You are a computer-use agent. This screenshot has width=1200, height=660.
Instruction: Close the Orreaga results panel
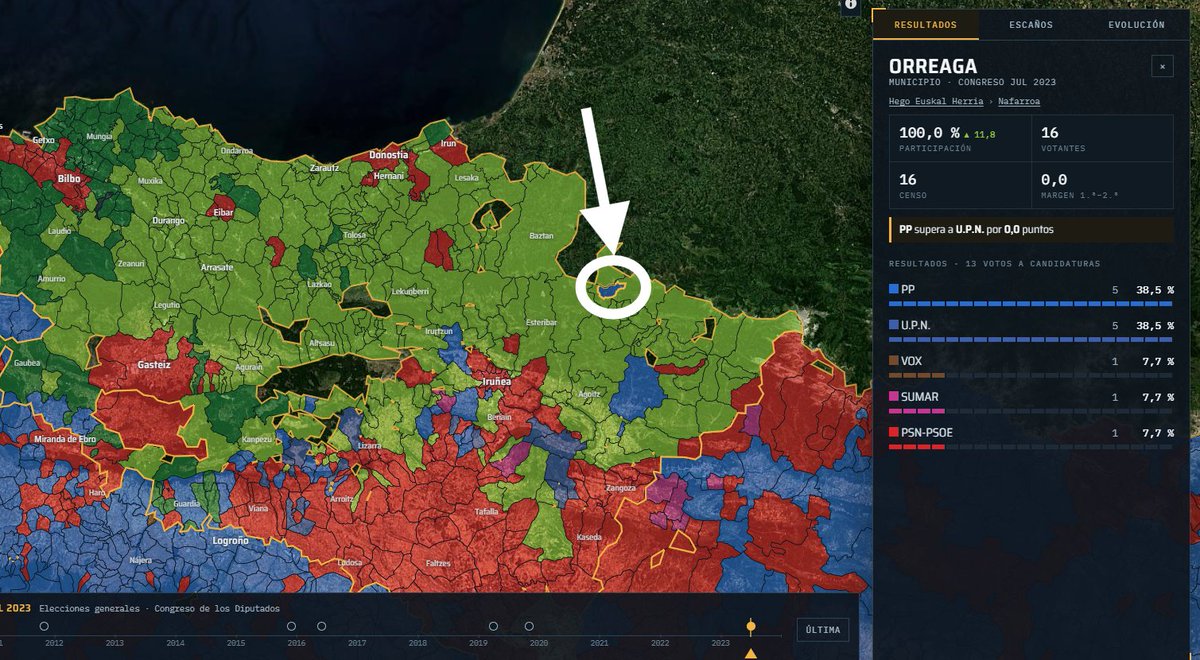(x=1162, y=67)
